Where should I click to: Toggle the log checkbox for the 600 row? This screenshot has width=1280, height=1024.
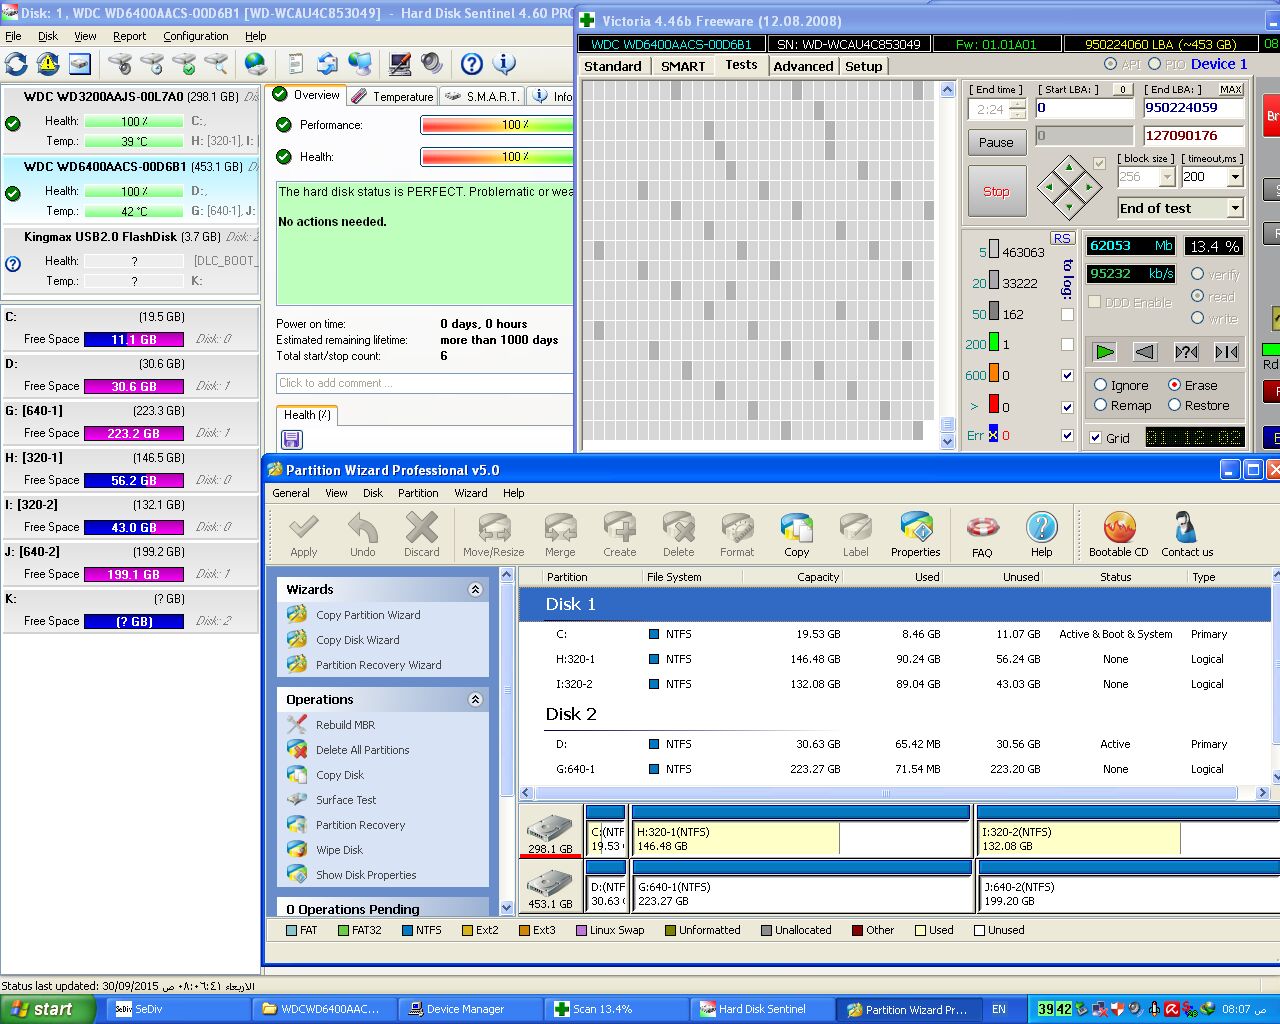1067,376
